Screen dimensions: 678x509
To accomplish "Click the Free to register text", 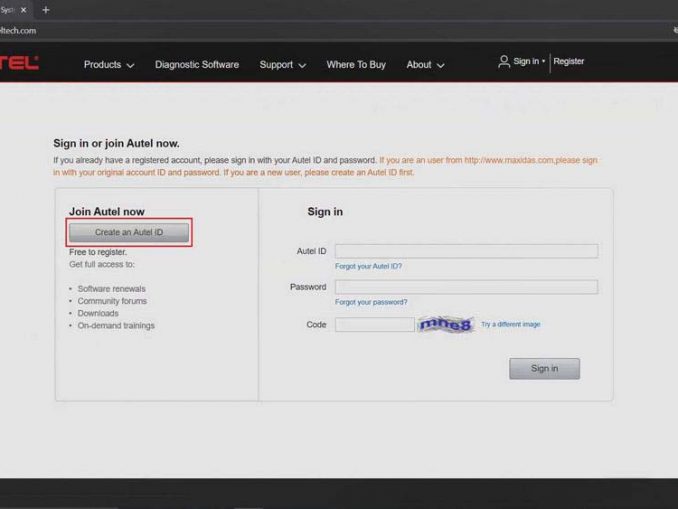I will (98, 252).
